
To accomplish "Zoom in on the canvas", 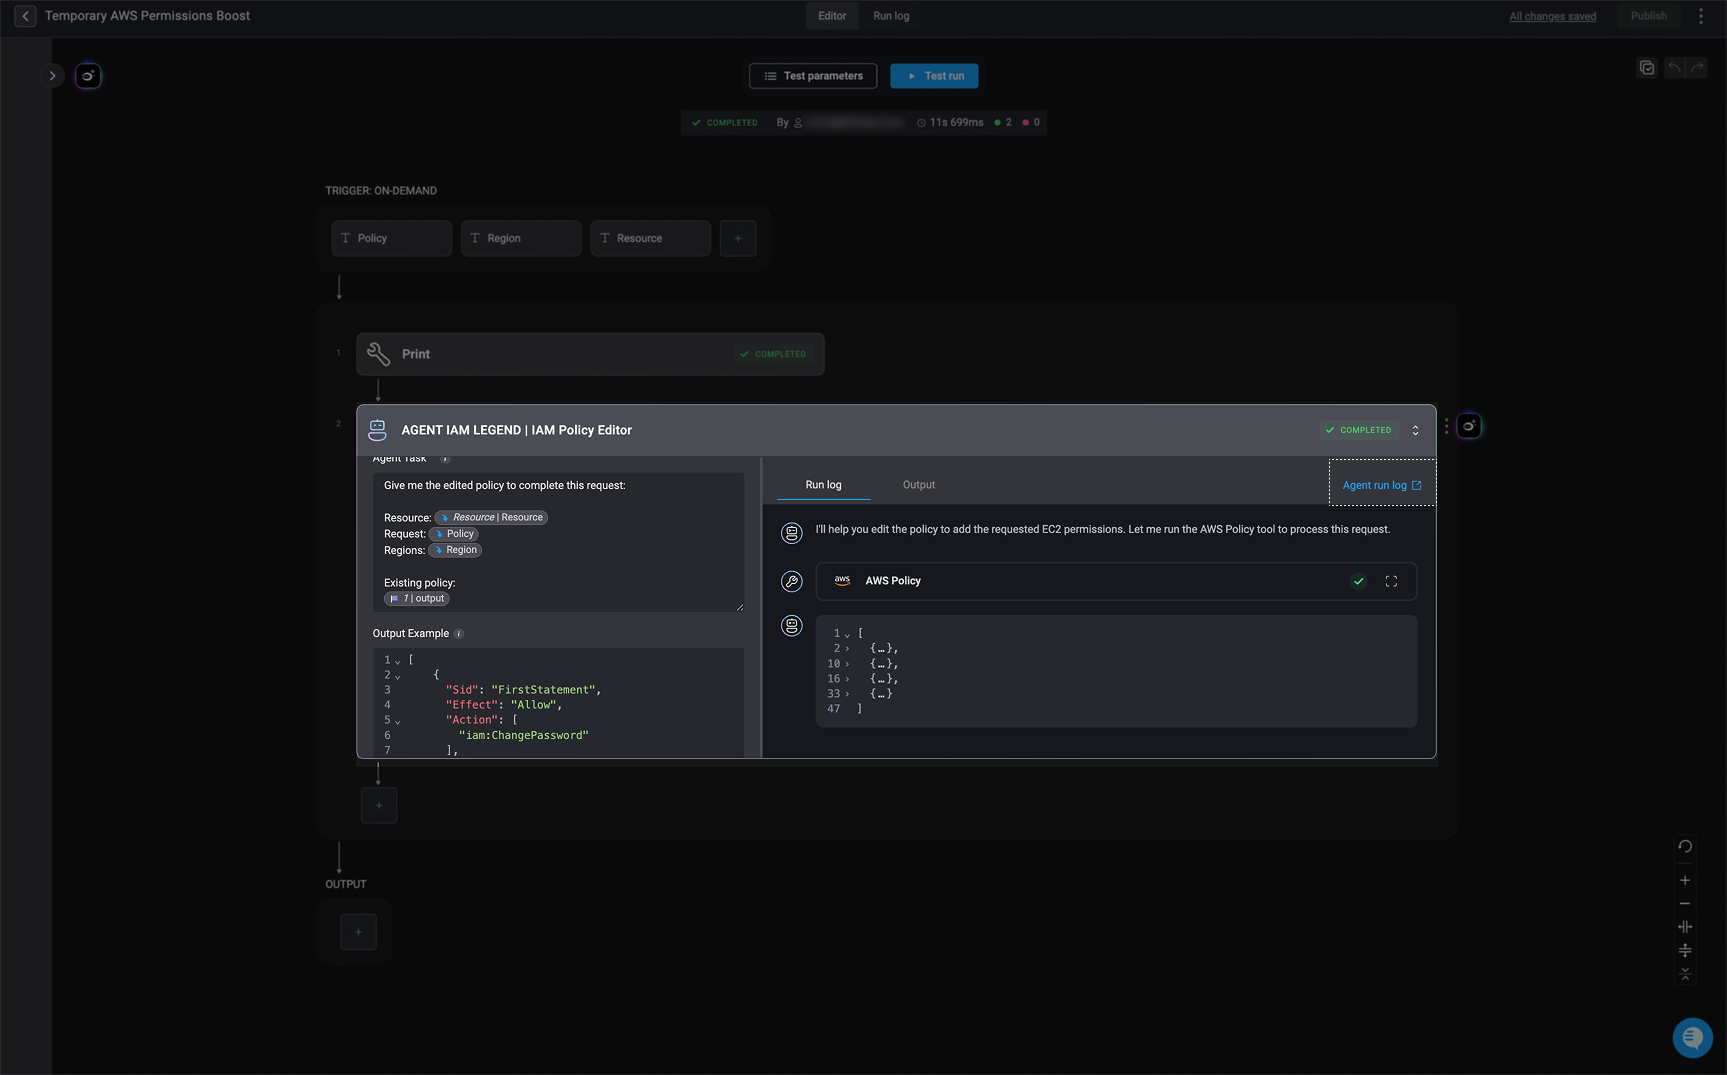I will tap(1685, 880).
